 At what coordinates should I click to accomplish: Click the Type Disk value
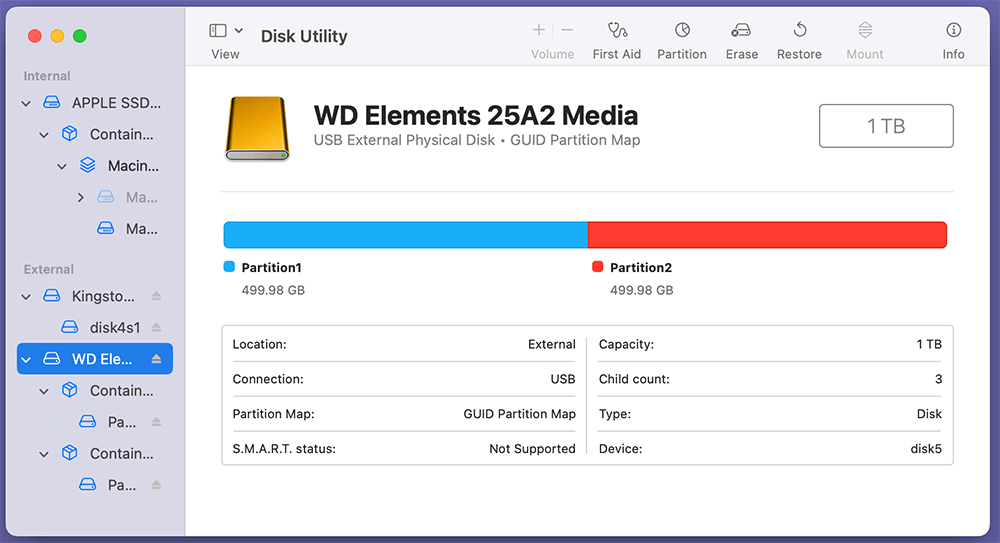929,414
